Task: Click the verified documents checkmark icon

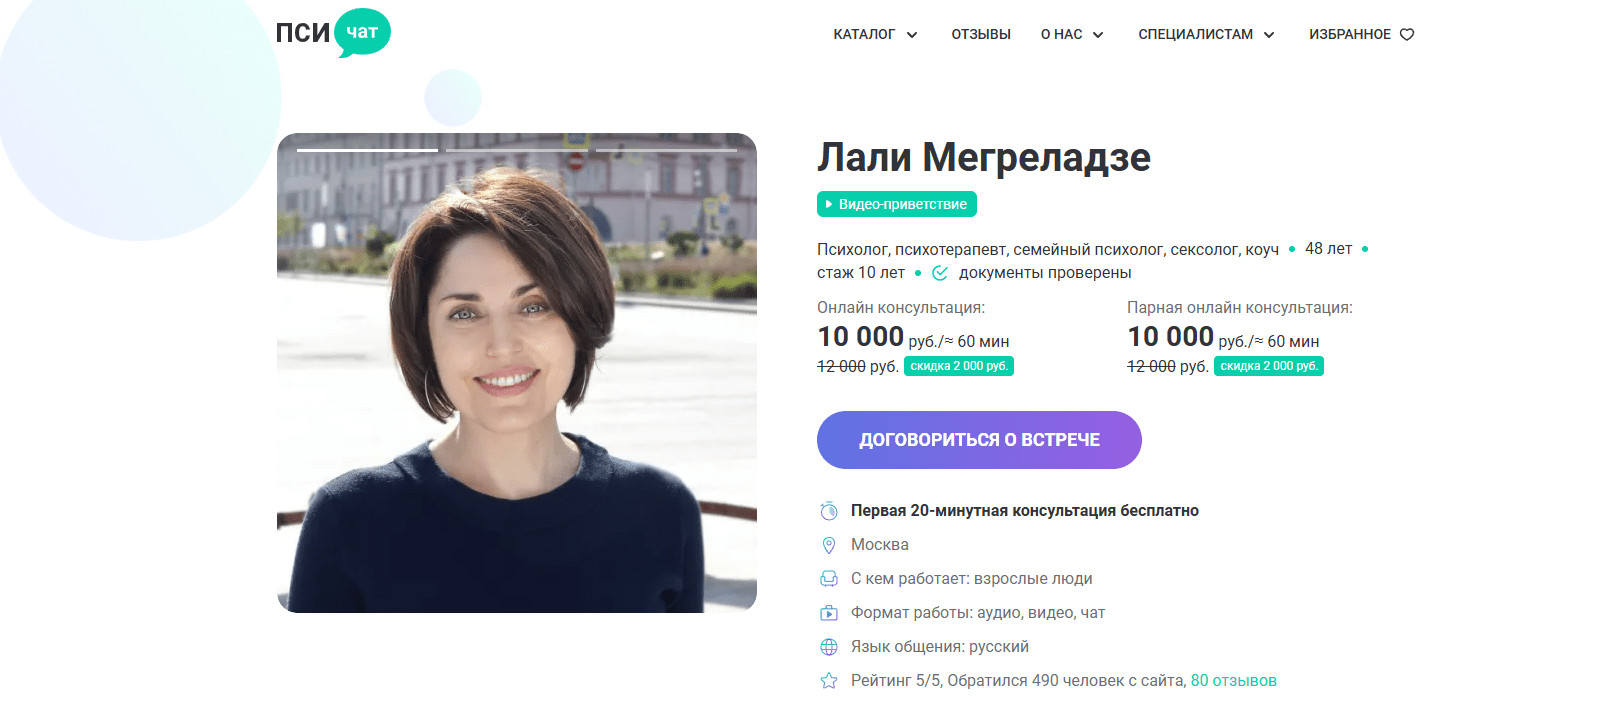Action: [x=940, y=273]
